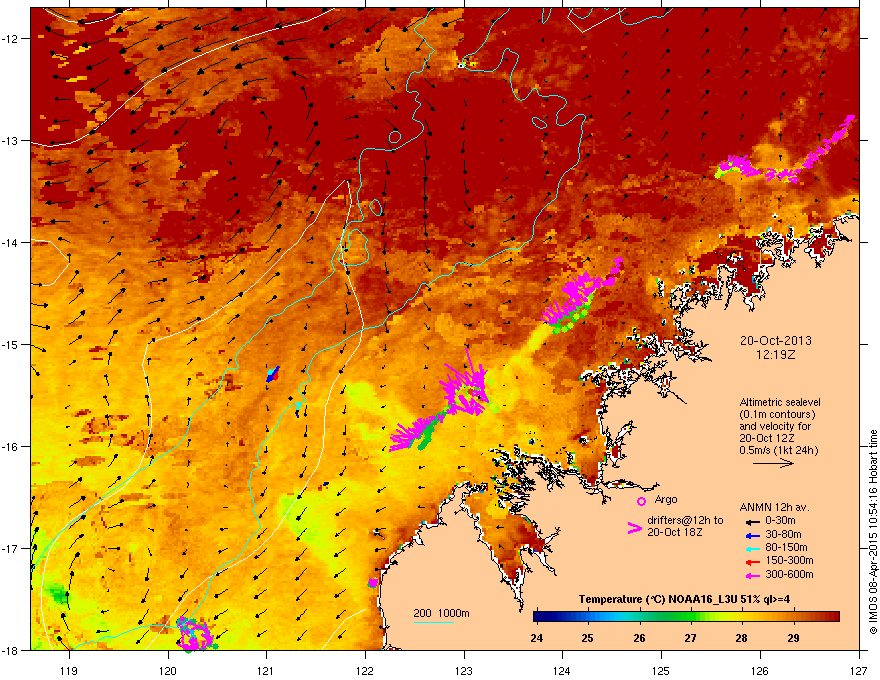
Task: Click the 200 1000m contour legend text
Action: click(441, 613)
